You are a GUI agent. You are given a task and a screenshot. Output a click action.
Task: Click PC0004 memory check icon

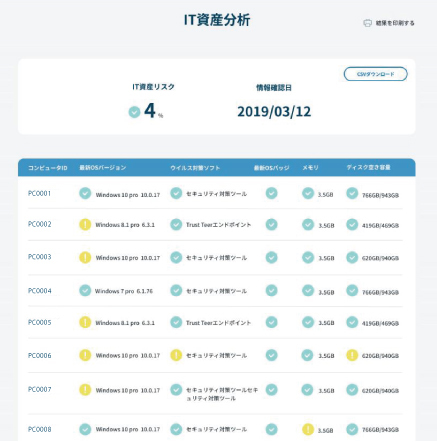308,291
